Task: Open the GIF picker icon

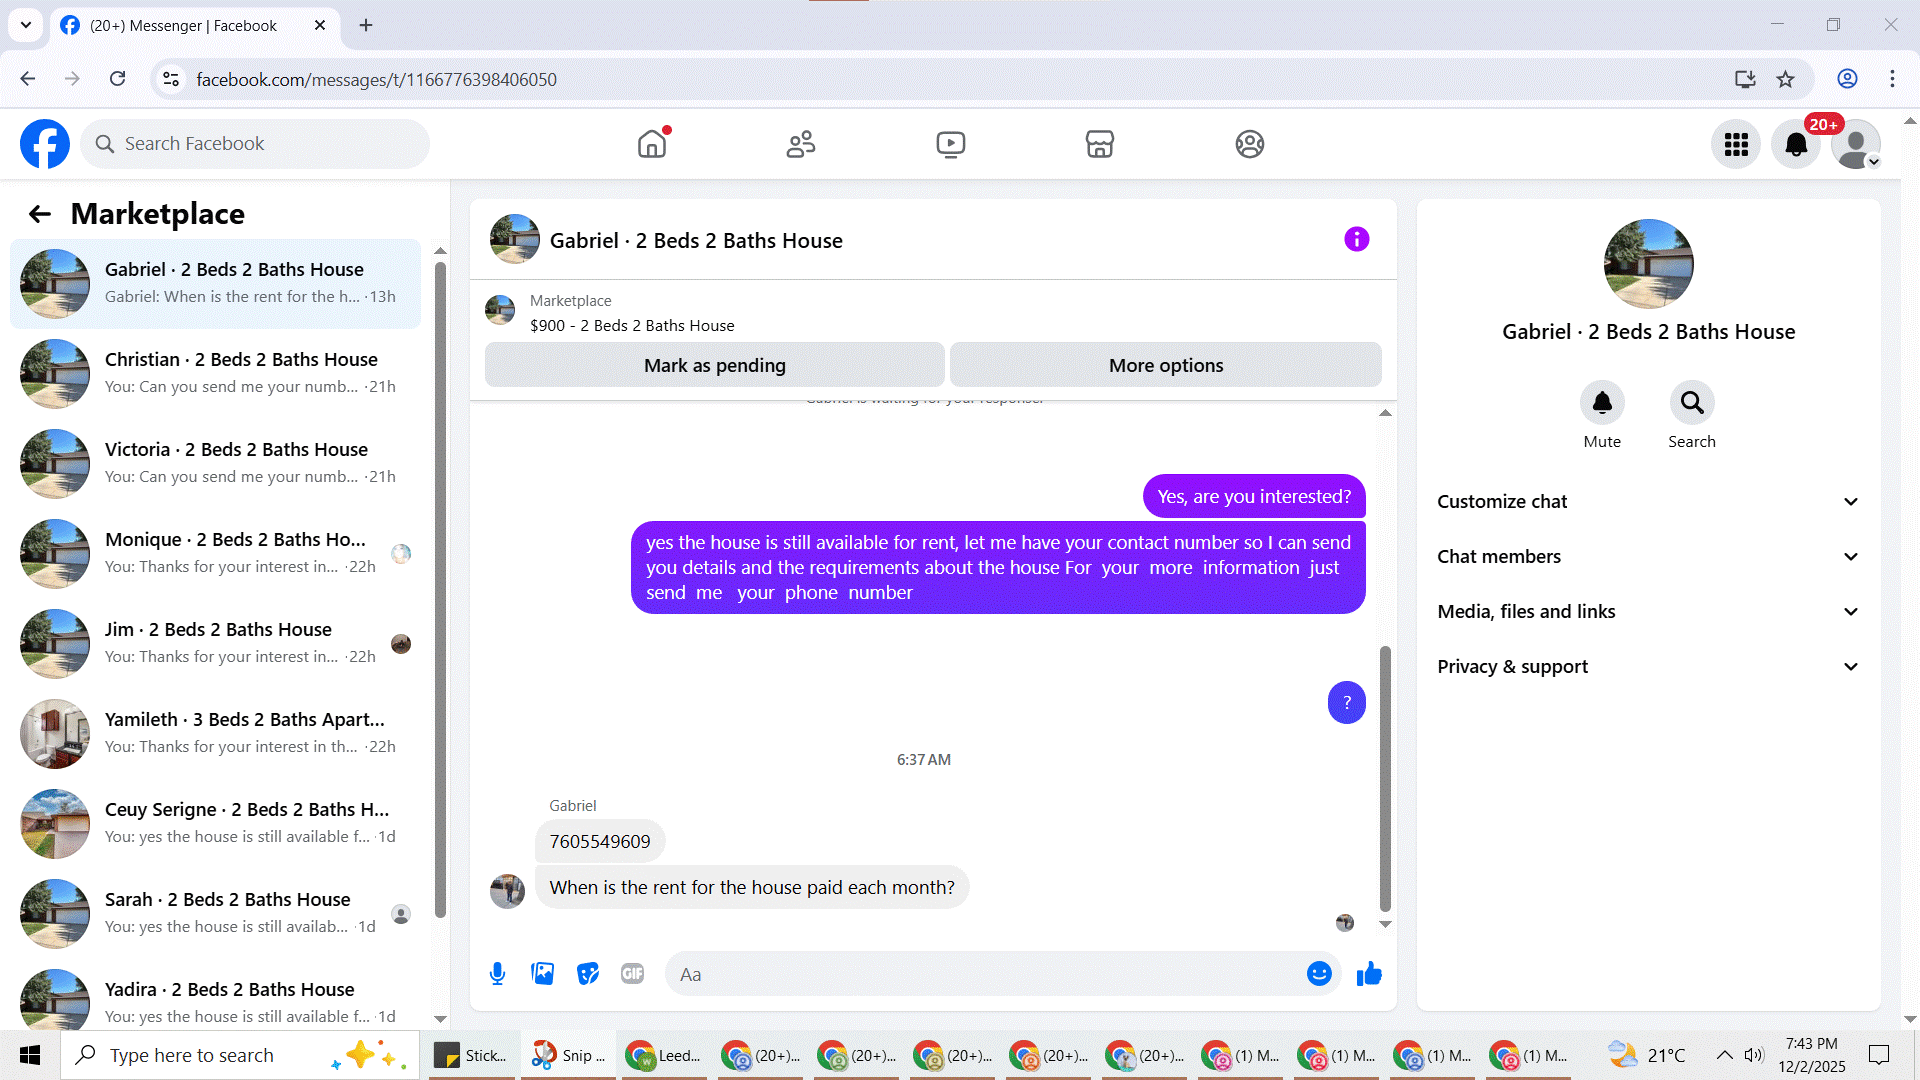Action: click(x=632, y=974)
